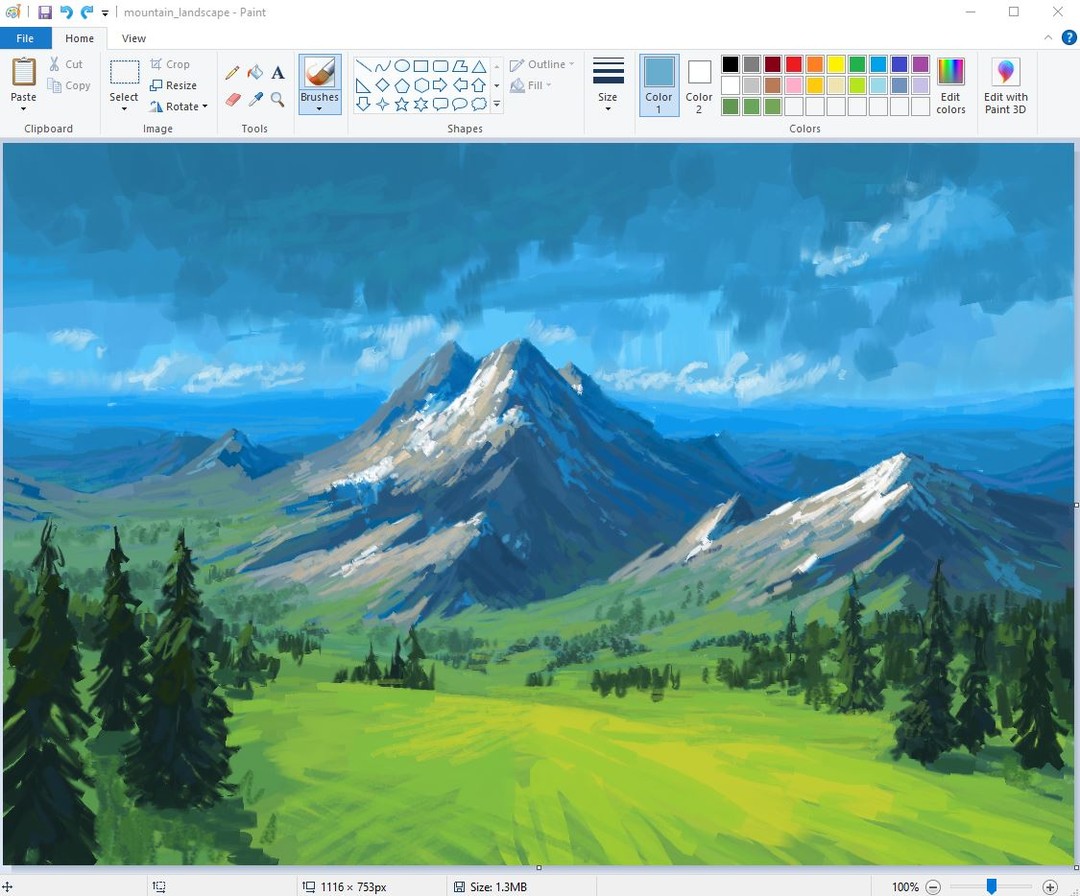Switch to the Home tab
Screen dimensions: 1080x896
tap(80, 39)
